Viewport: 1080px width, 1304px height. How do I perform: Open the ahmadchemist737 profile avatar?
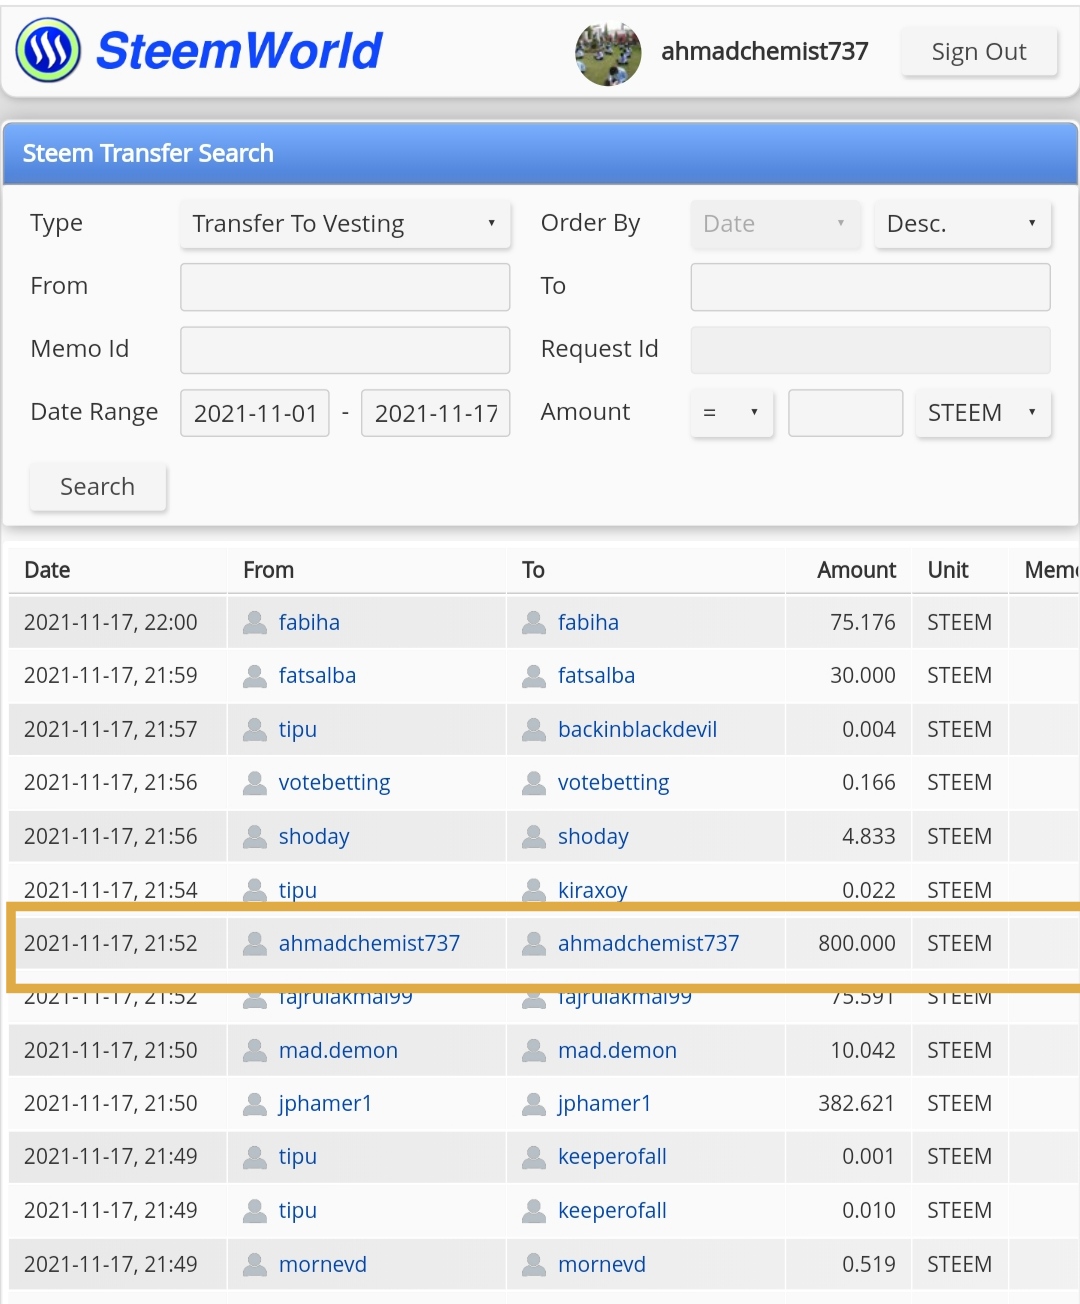(608, 53)
